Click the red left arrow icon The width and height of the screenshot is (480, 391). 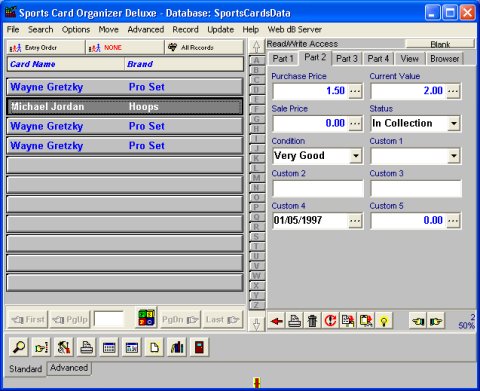point(277,321)
